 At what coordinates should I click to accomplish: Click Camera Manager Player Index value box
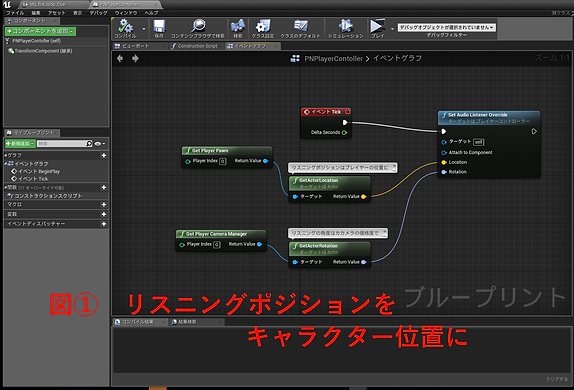(x=217, y=245)
